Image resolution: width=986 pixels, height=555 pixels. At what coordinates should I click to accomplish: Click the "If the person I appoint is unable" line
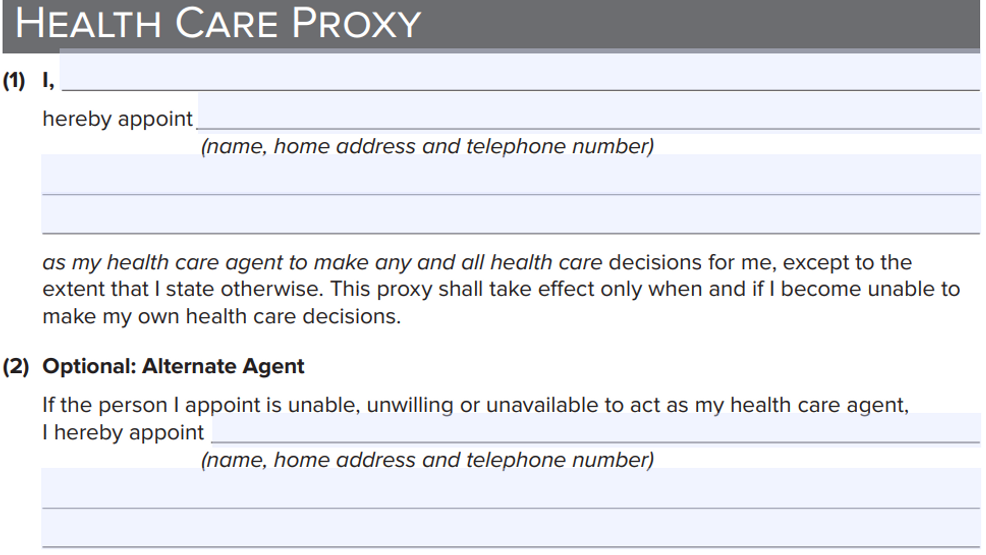[475, 405]
